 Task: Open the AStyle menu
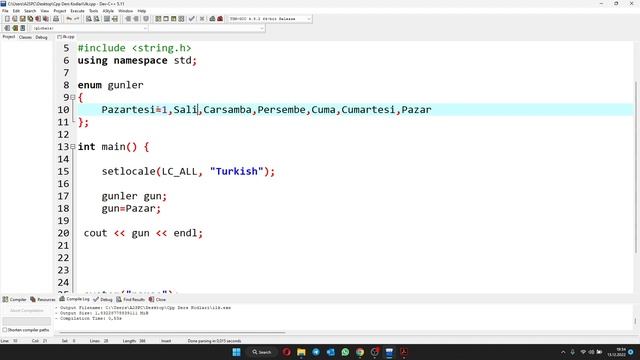(x=108, y=11)
